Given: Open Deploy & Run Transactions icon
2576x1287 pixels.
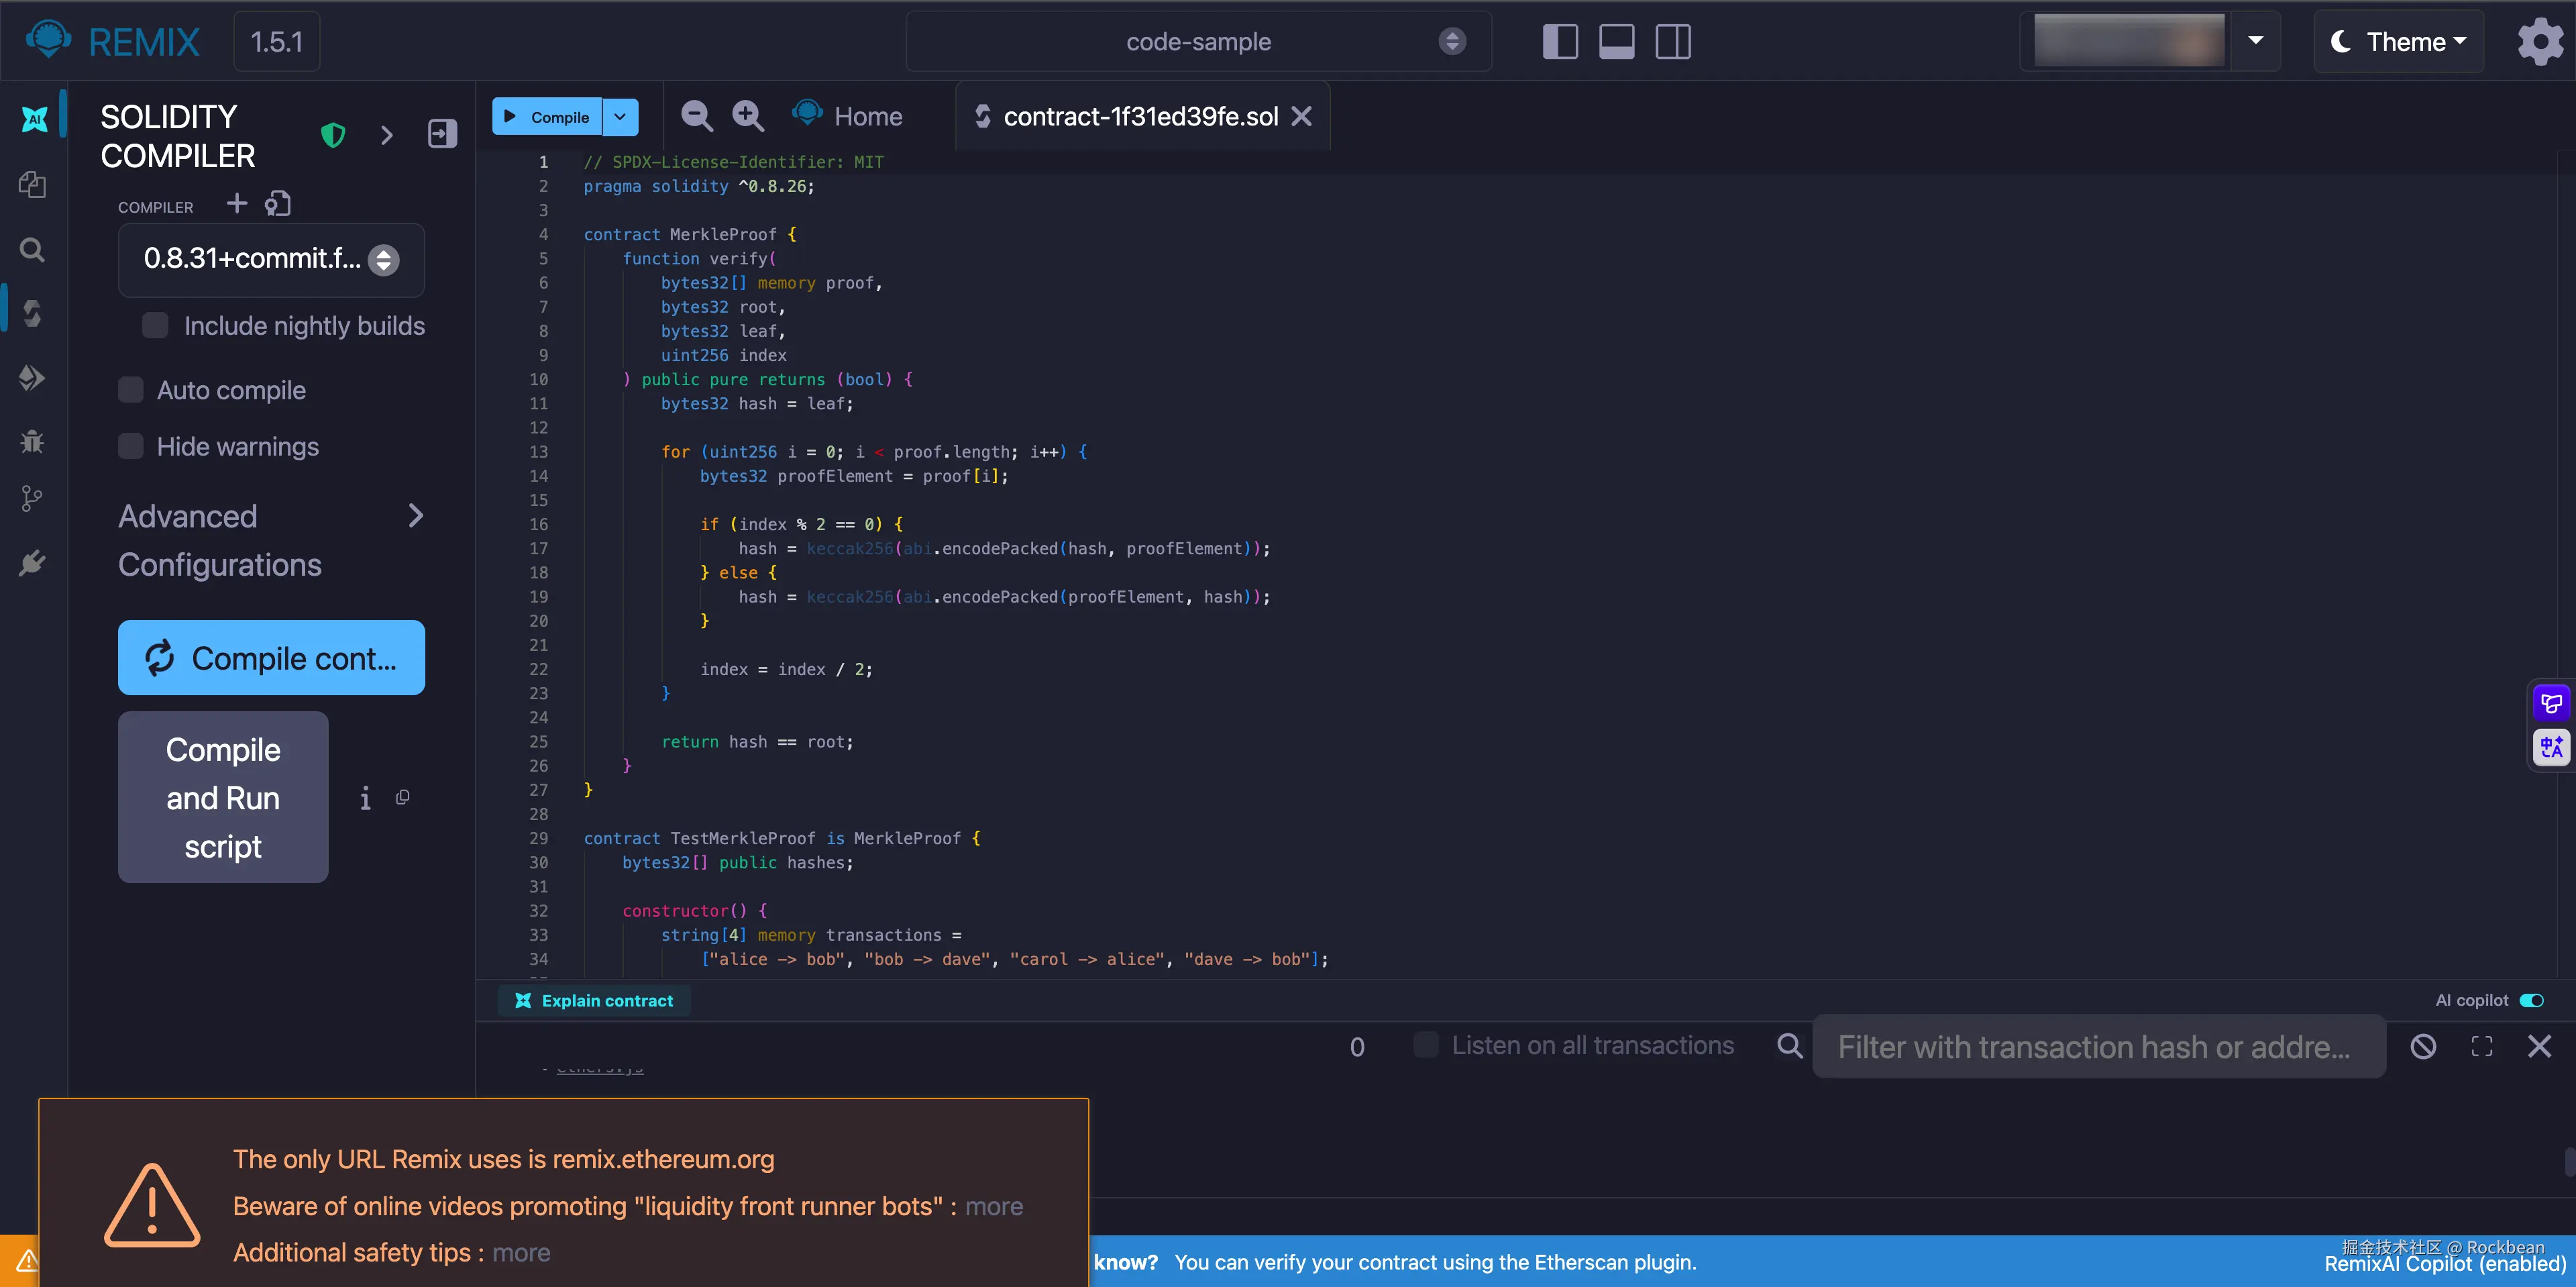Looking at the screenshot, I should (x=33, y=377).
